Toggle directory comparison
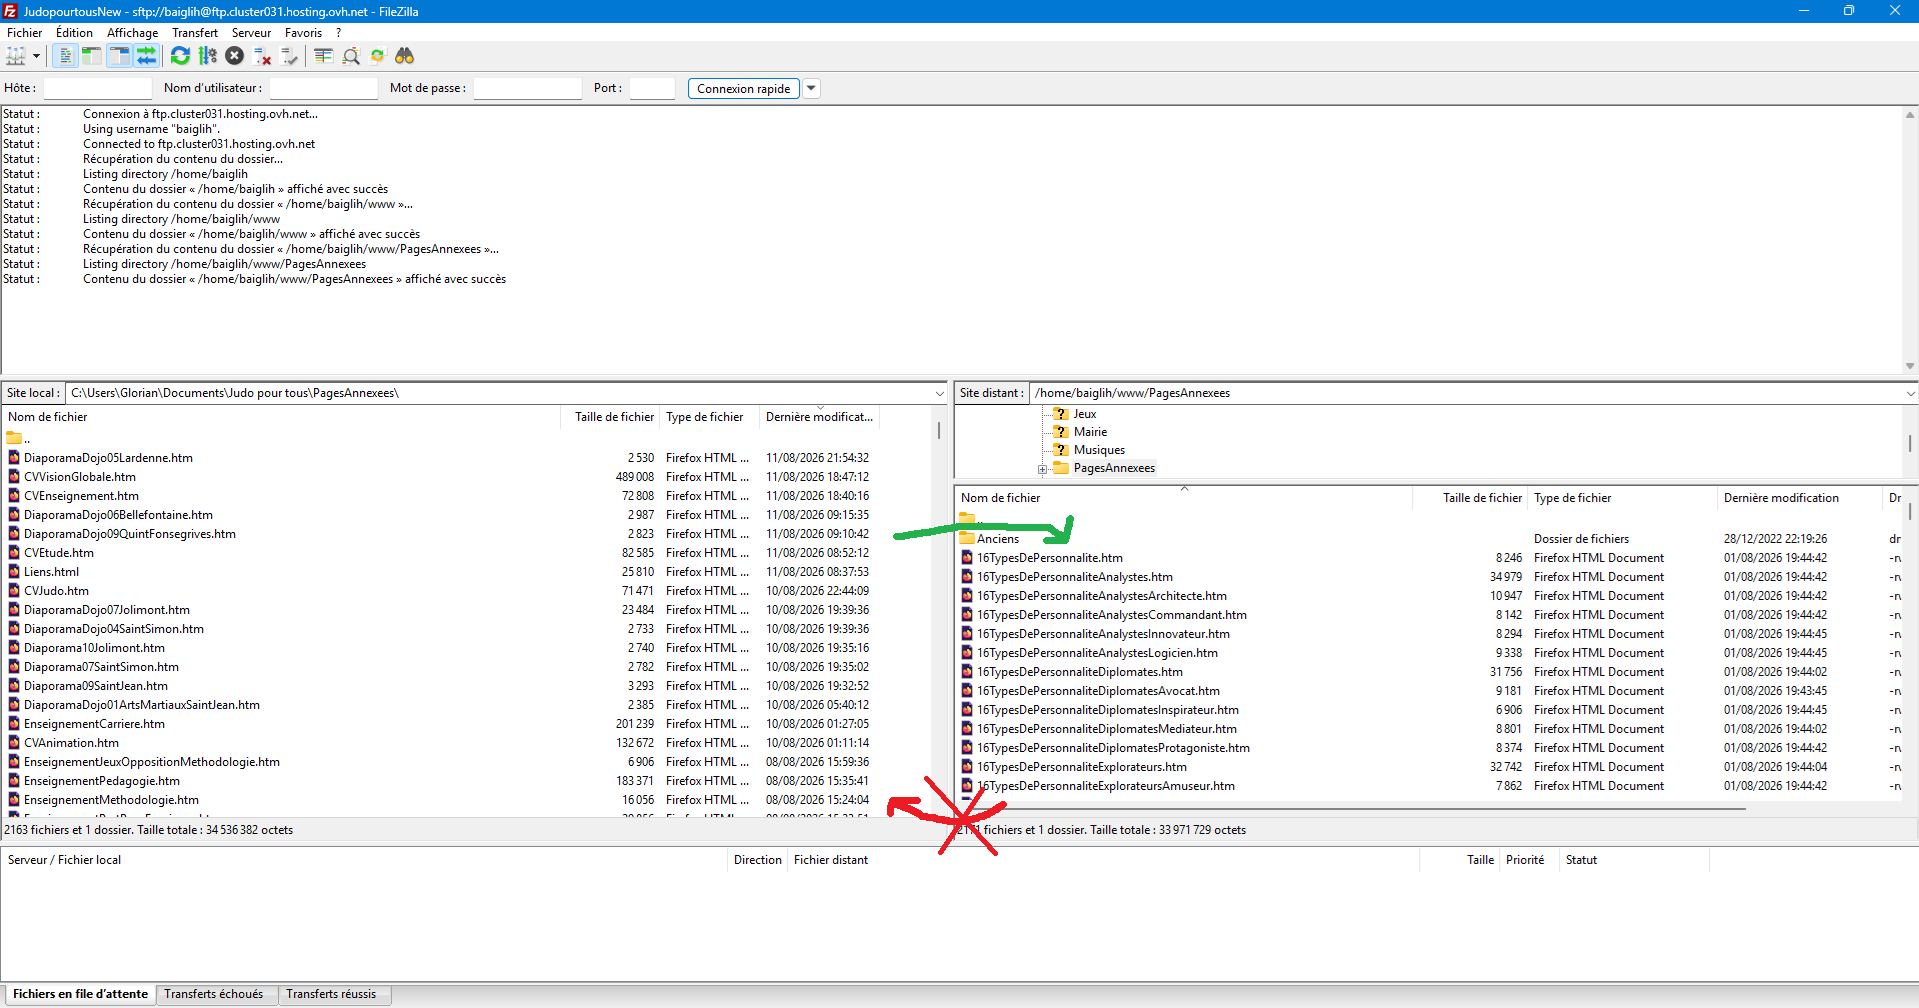This screenshot has height=1008, width=1919. (x=351, y=56)
